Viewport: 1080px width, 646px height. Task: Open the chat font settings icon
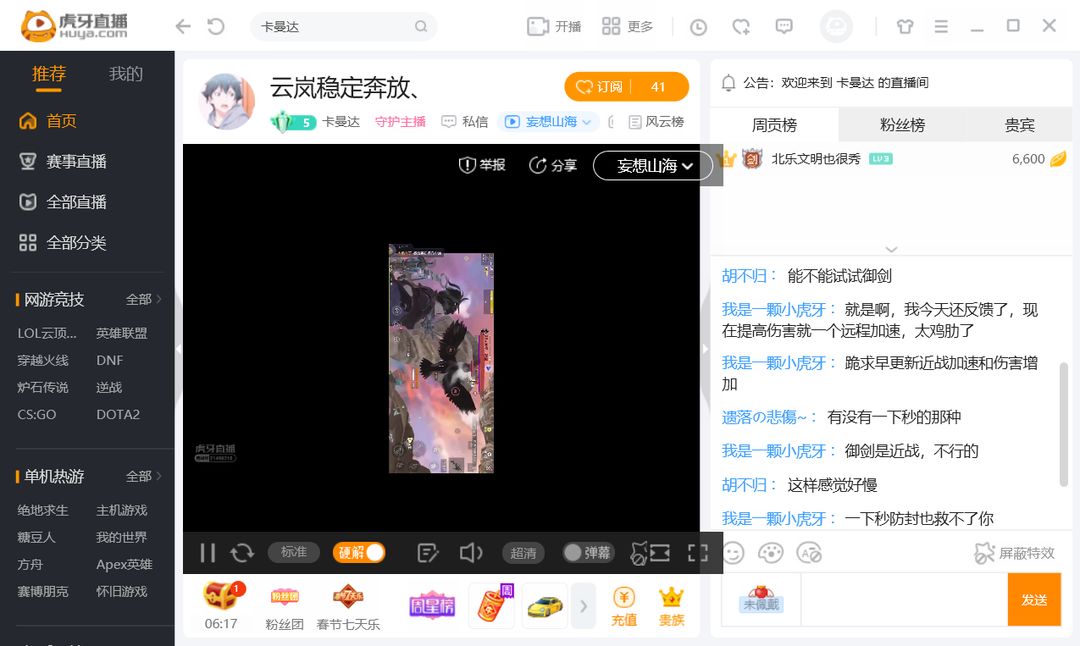click(809, 553)
